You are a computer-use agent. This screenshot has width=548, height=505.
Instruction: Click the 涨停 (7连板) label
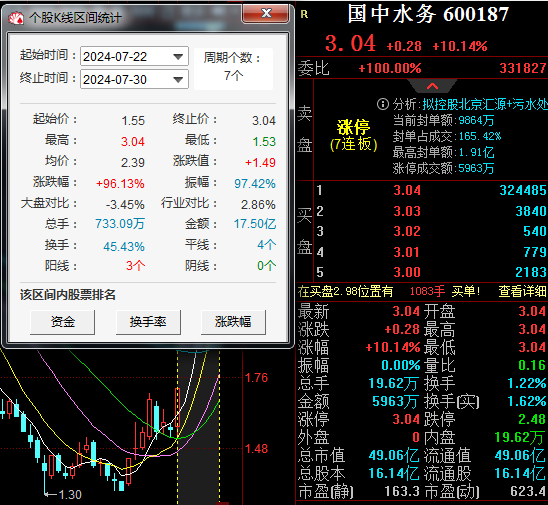[x=354, y=136]
